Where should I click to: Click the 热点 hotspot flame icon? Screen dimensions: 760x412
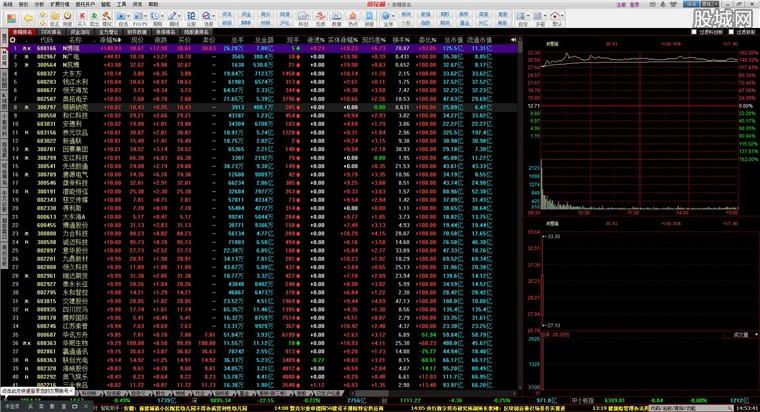pos(353,18)
